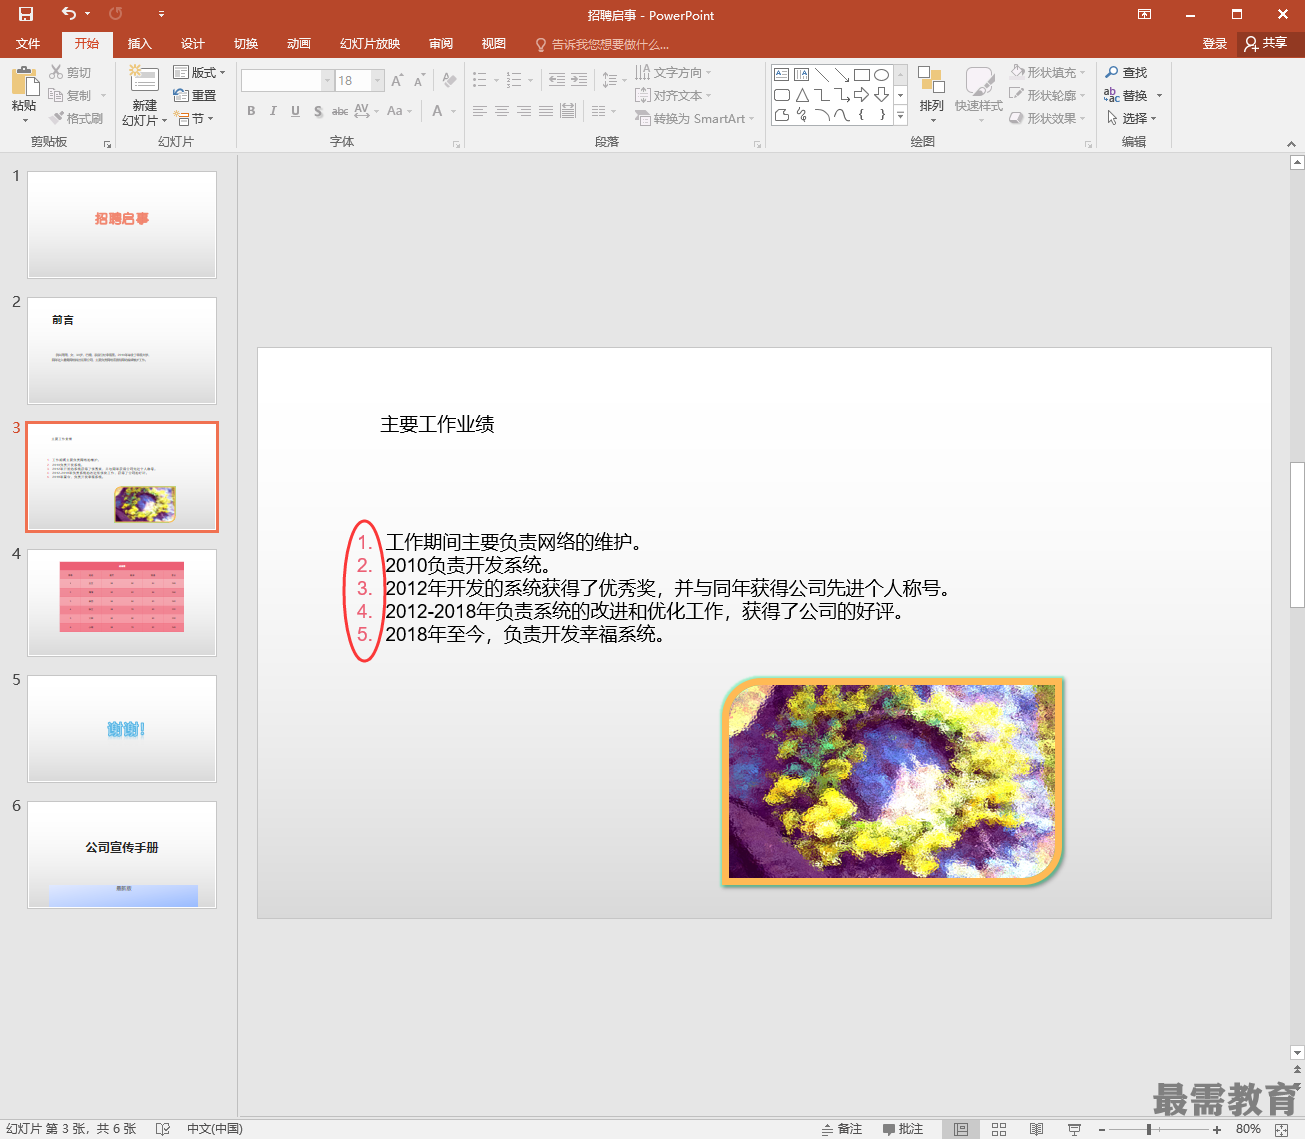Click the Tell me what you want to do box

click(x=602, y=44)
